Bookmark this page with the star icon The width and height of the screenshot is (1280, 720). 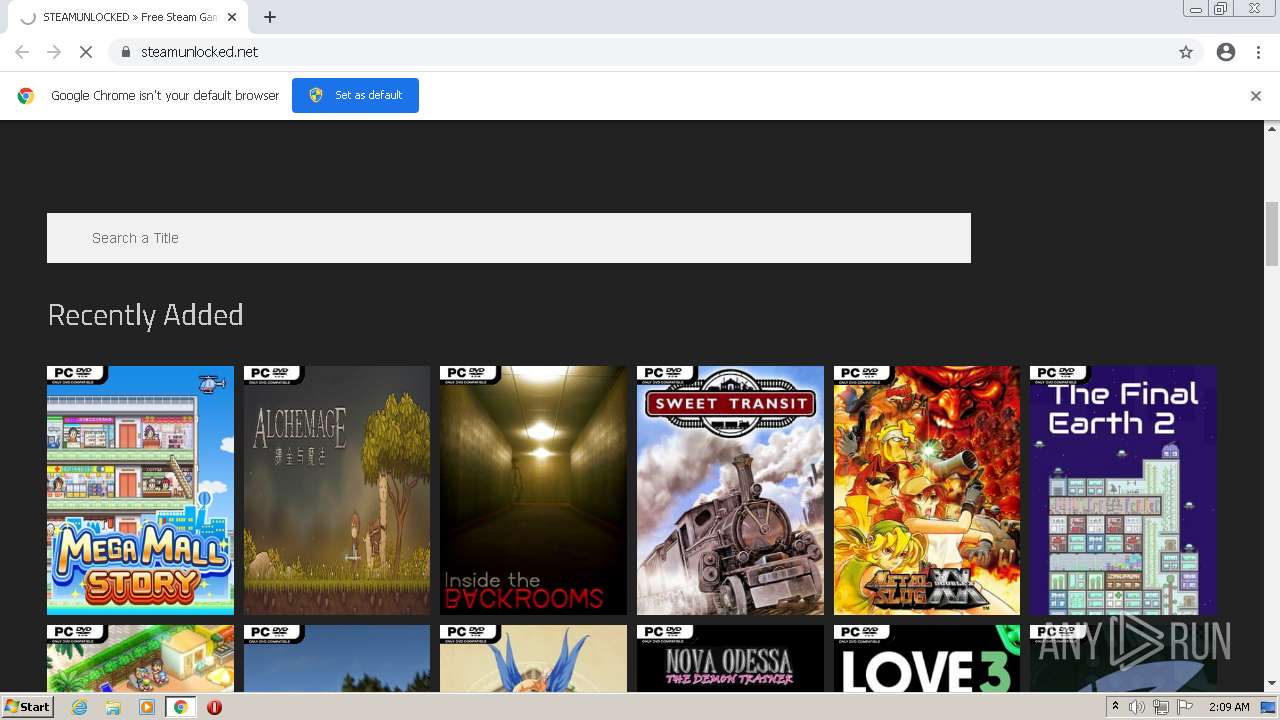point(1186,52)
